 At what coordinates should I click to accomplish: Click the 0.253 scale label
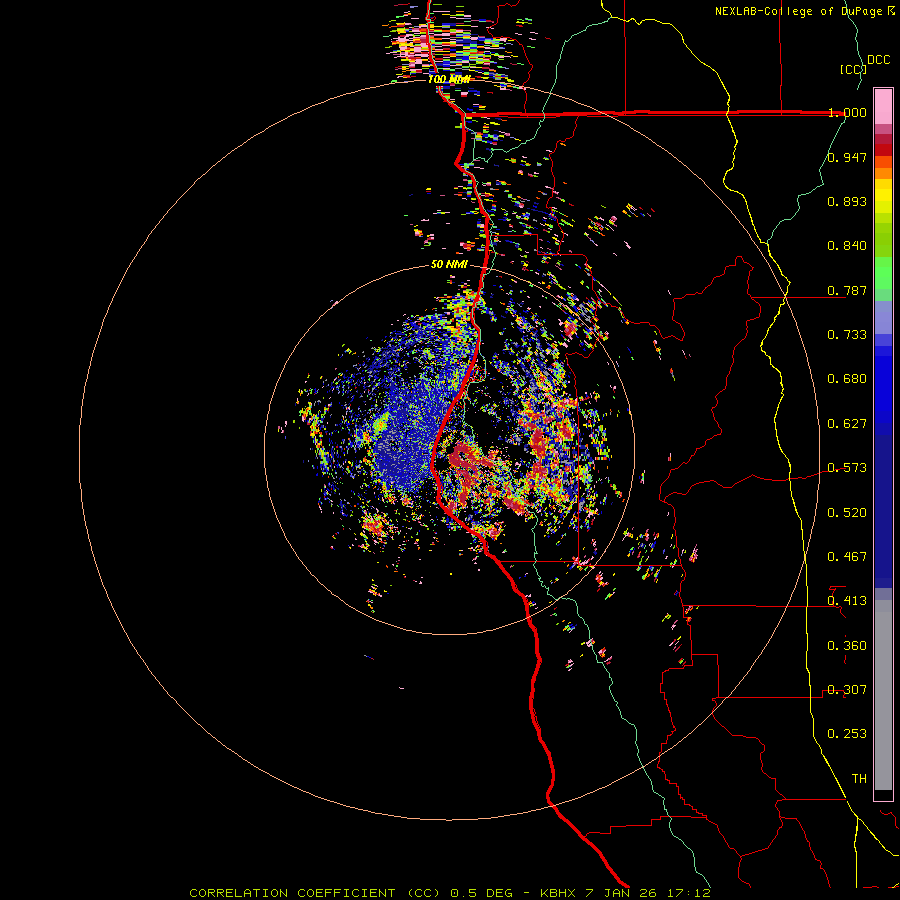coord(847,734)
